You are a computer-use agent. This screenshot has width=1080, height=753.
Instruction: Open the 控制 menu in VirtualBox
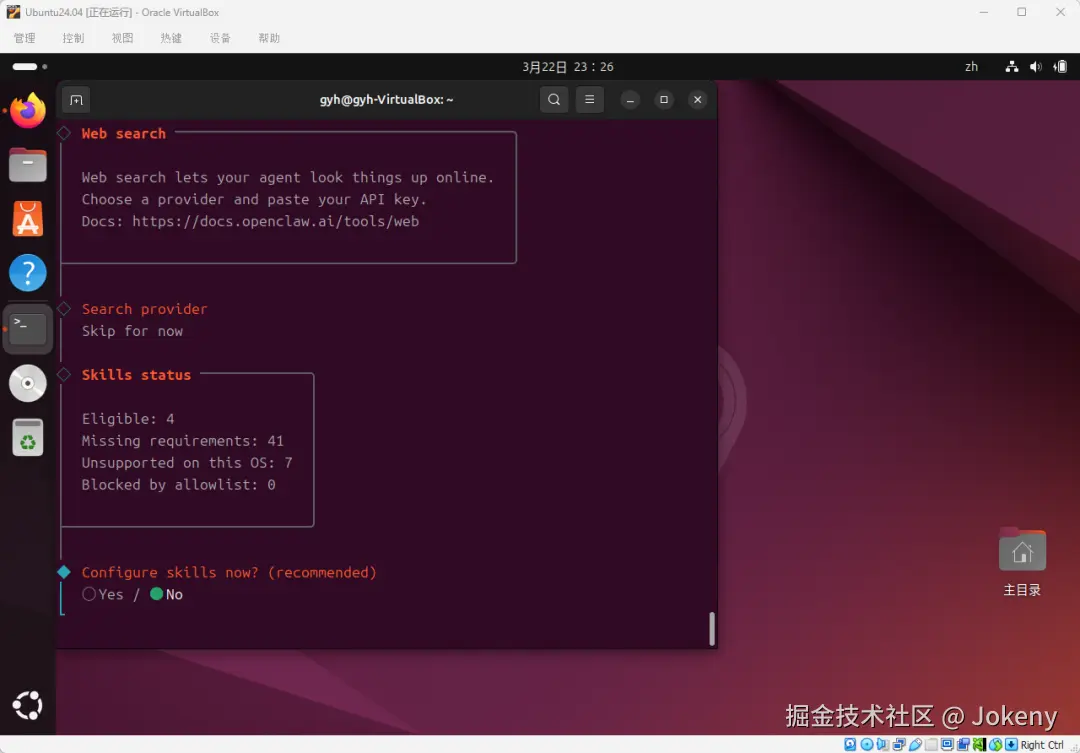pyautogui.click(x=73, y=38)
